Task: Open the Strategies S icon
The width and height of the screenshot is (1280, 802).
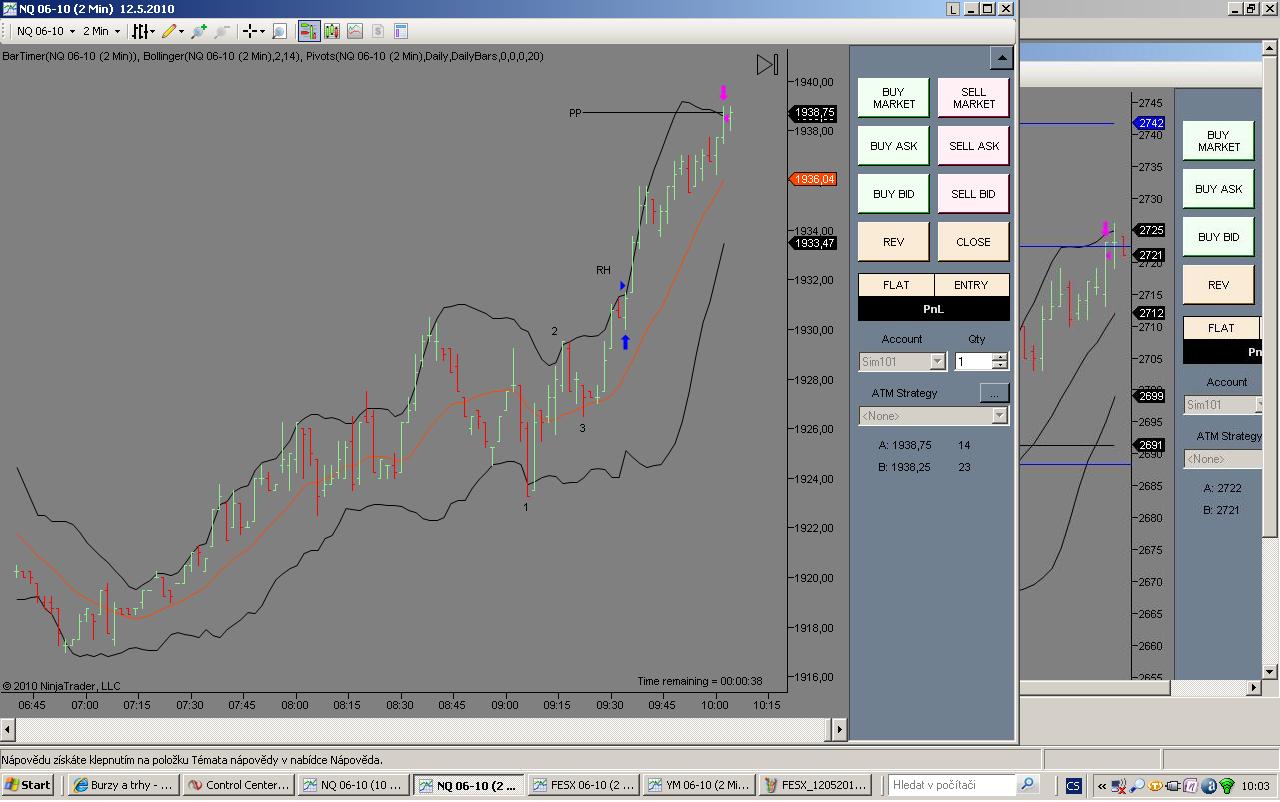Action: point(378,31)
